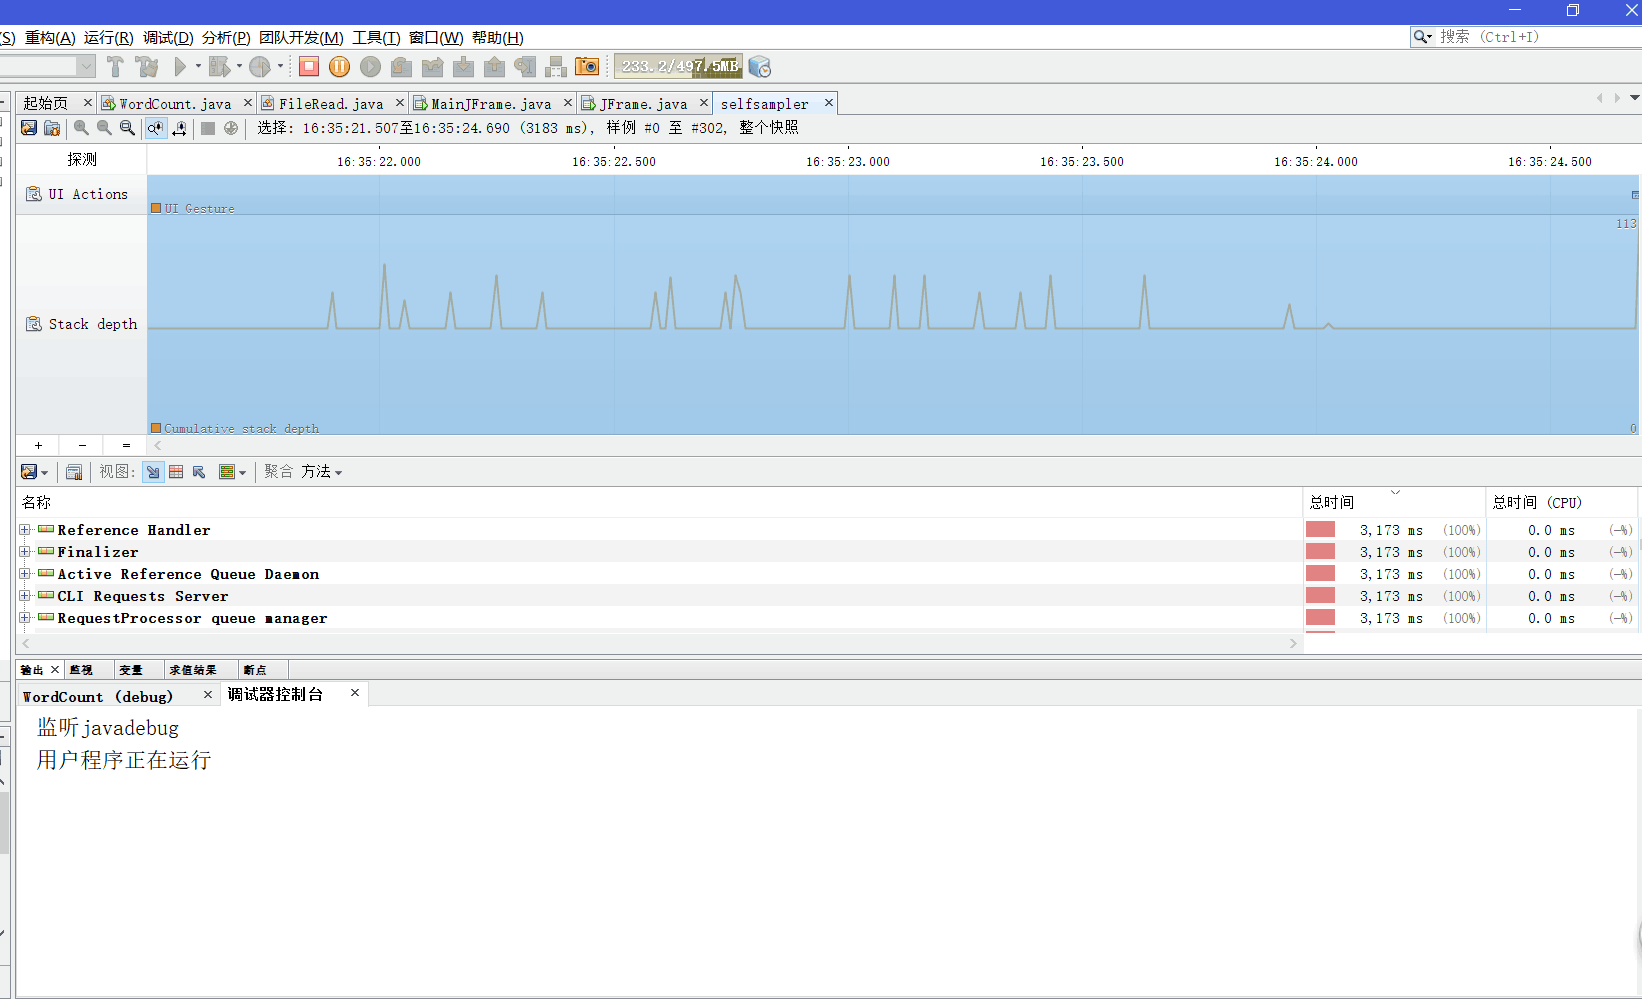
Task: Click the Step Out icon
Action: pos(495,67)
